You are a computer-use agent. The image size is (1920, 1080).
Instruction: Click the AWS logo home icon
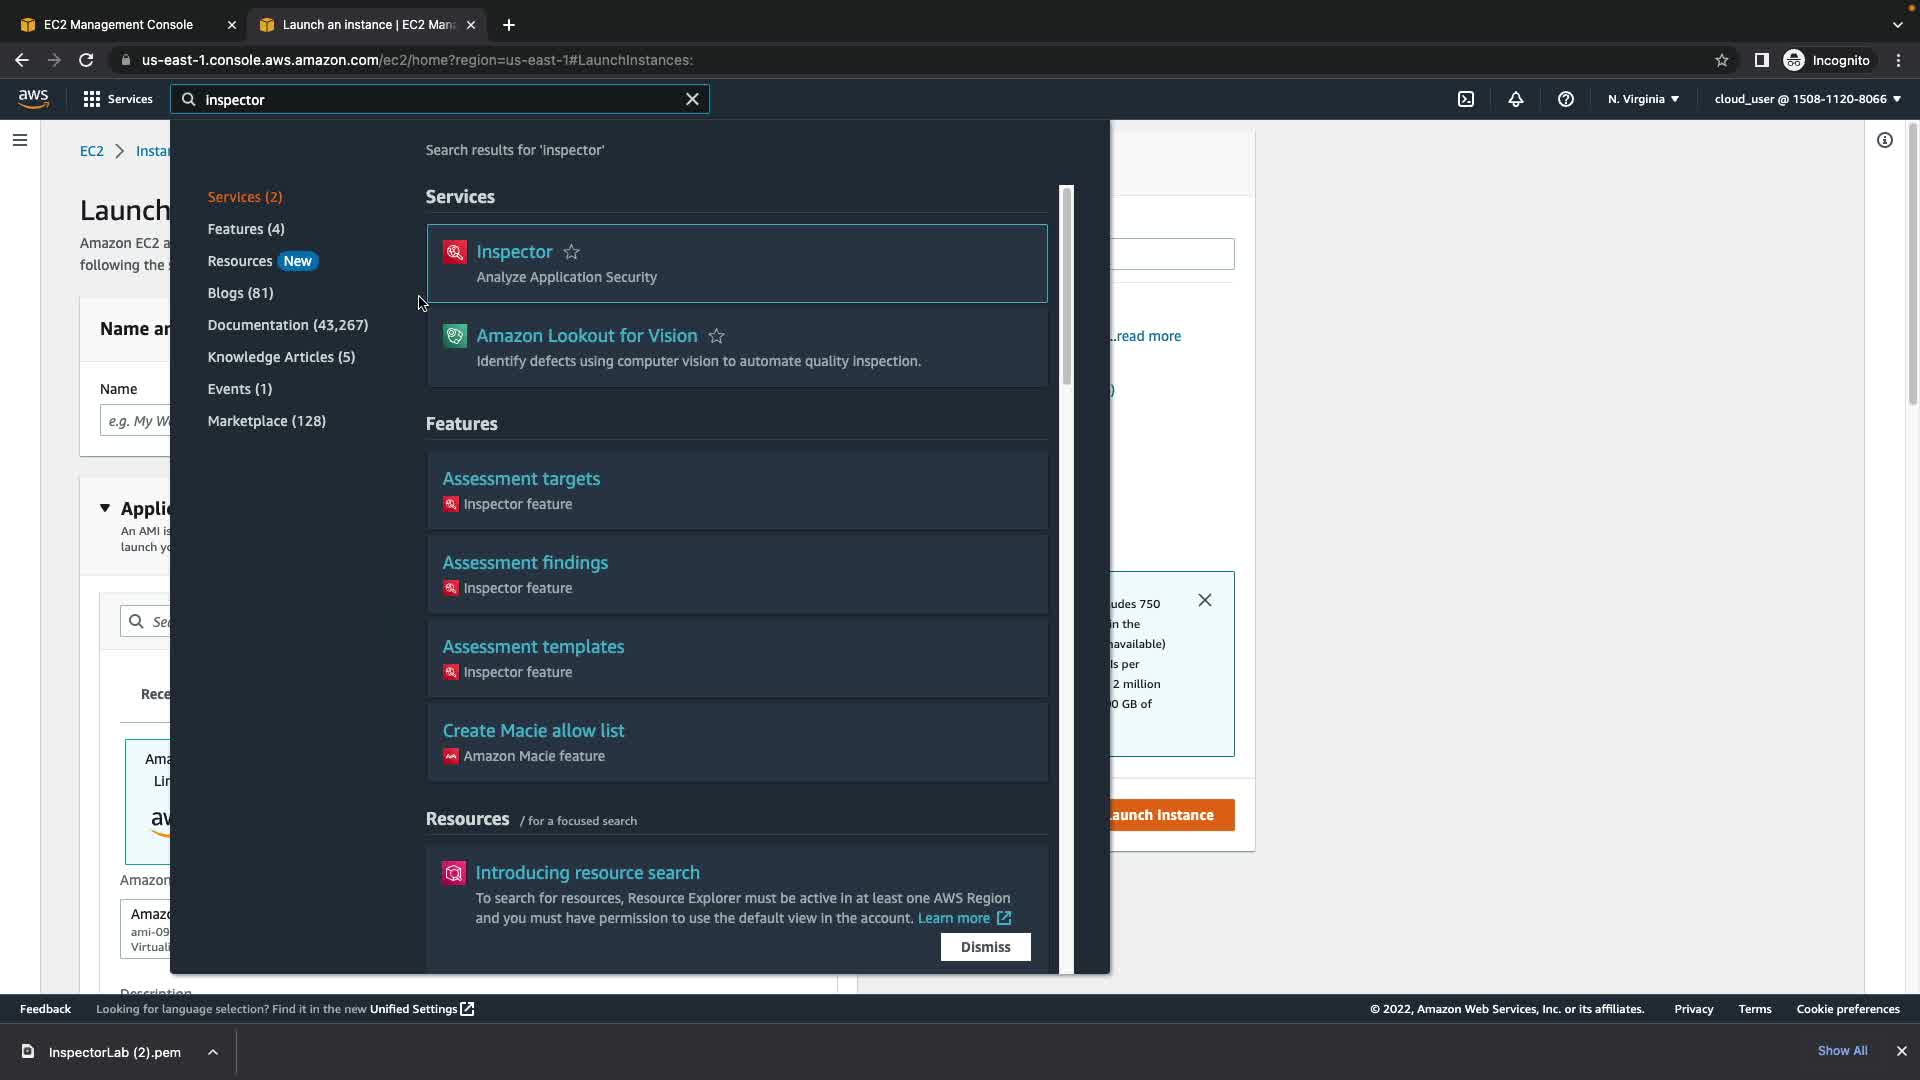click(33, 98)
